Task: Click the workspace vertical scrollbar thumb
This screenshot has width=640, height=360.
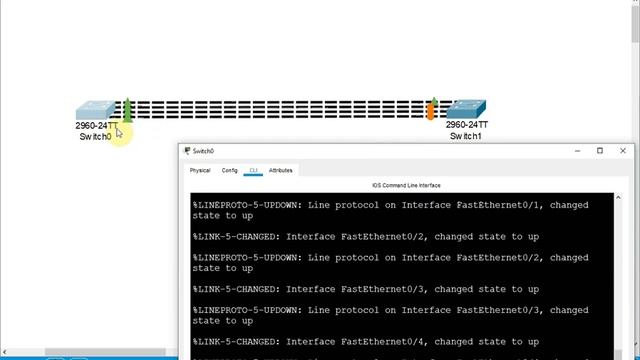Action: click(x=636, y=24)
